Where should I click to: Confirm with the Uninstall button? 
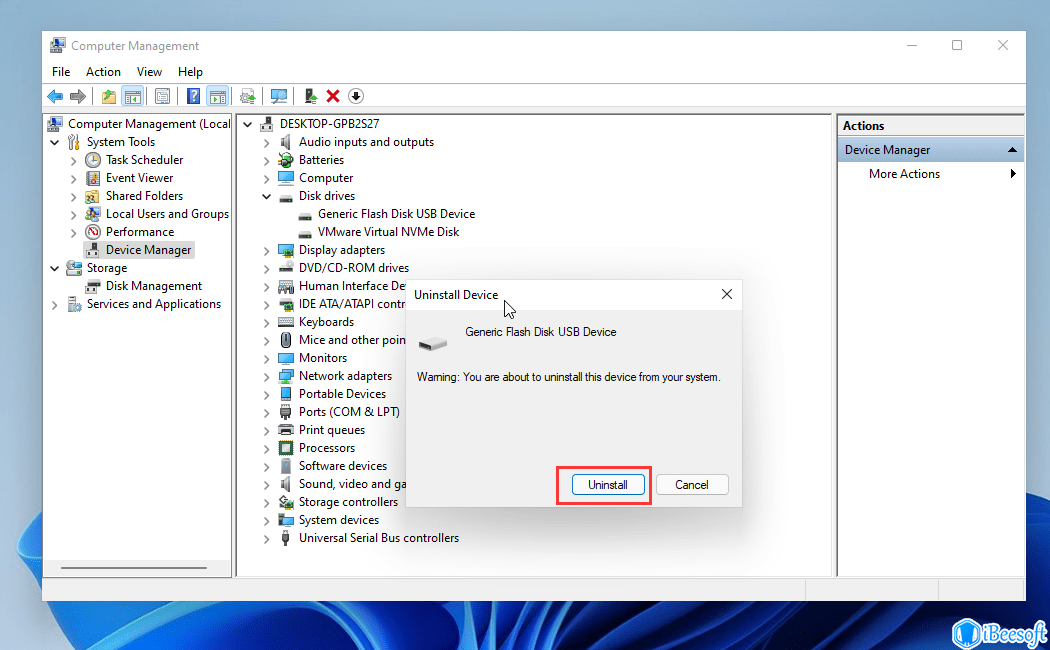pyautogui.click(x=608, y=485)
